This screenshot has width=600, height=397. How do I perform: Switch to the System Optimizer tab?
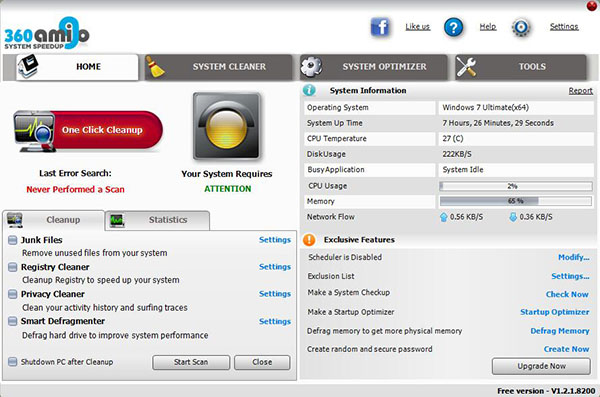[373, 67]
